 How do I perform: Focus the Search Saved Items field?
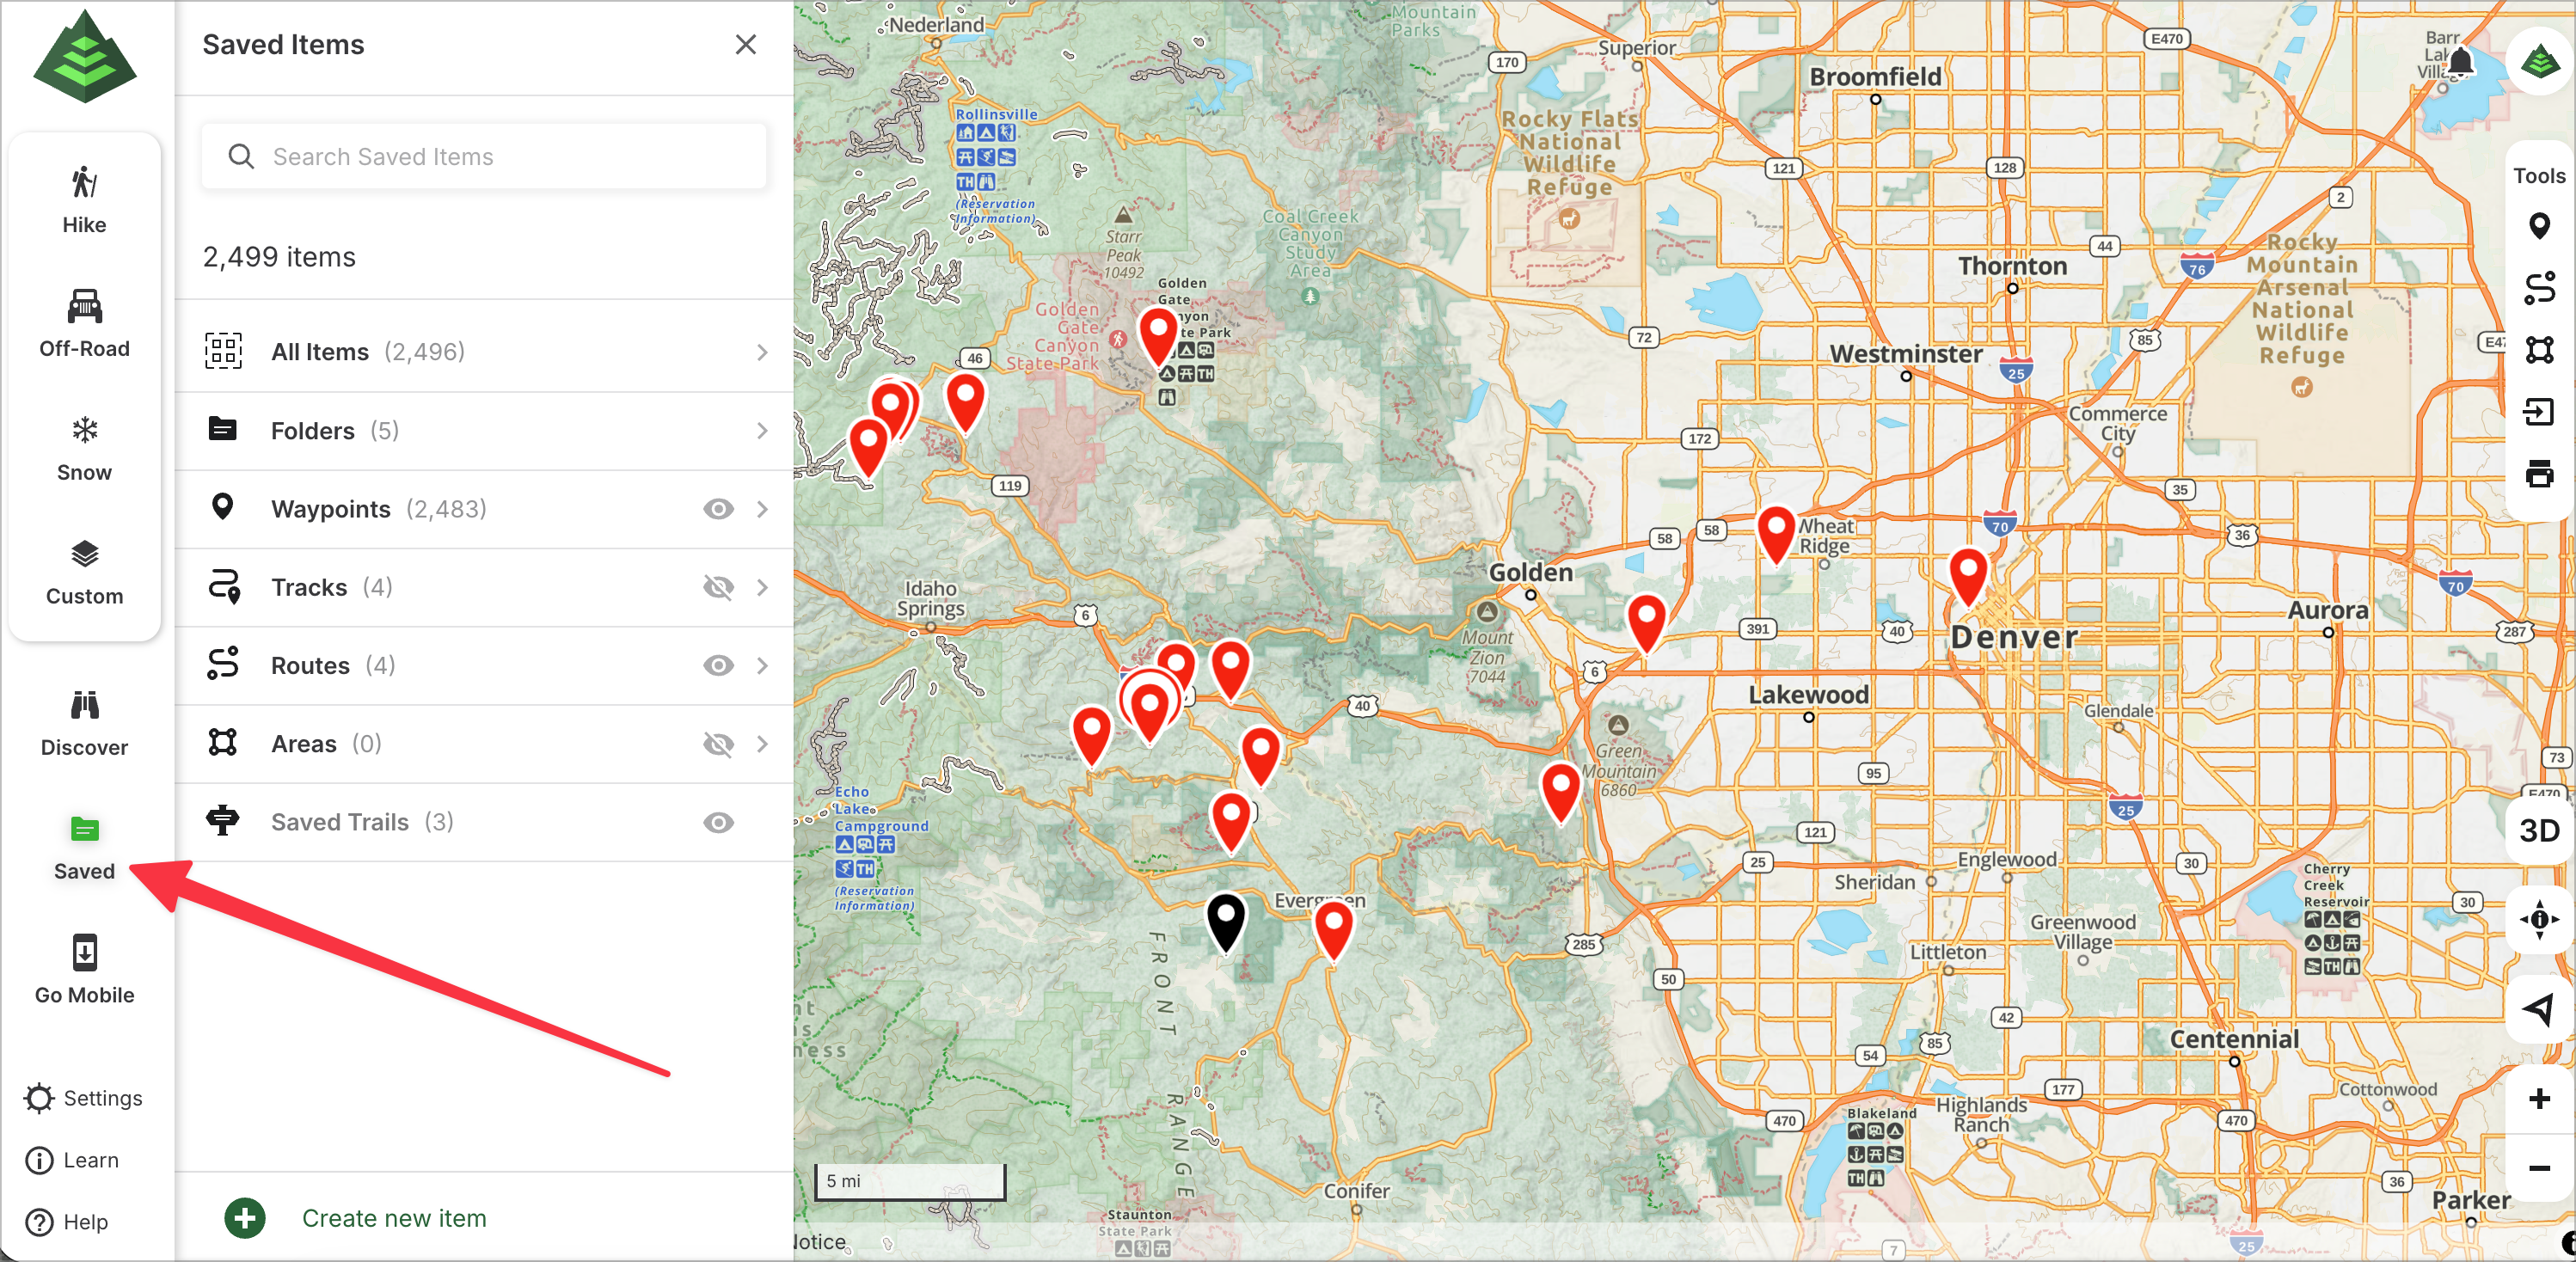(484, 156)
